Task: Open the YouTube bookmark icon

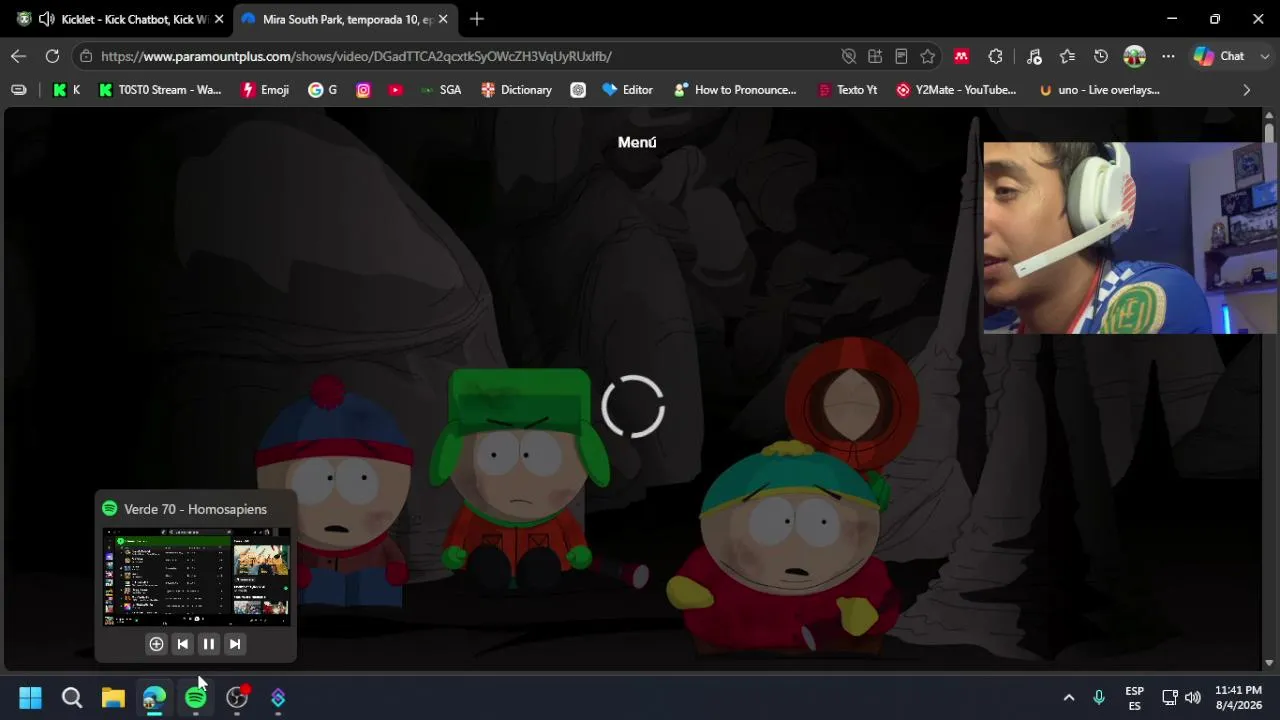Action: [x=396, y=90]
